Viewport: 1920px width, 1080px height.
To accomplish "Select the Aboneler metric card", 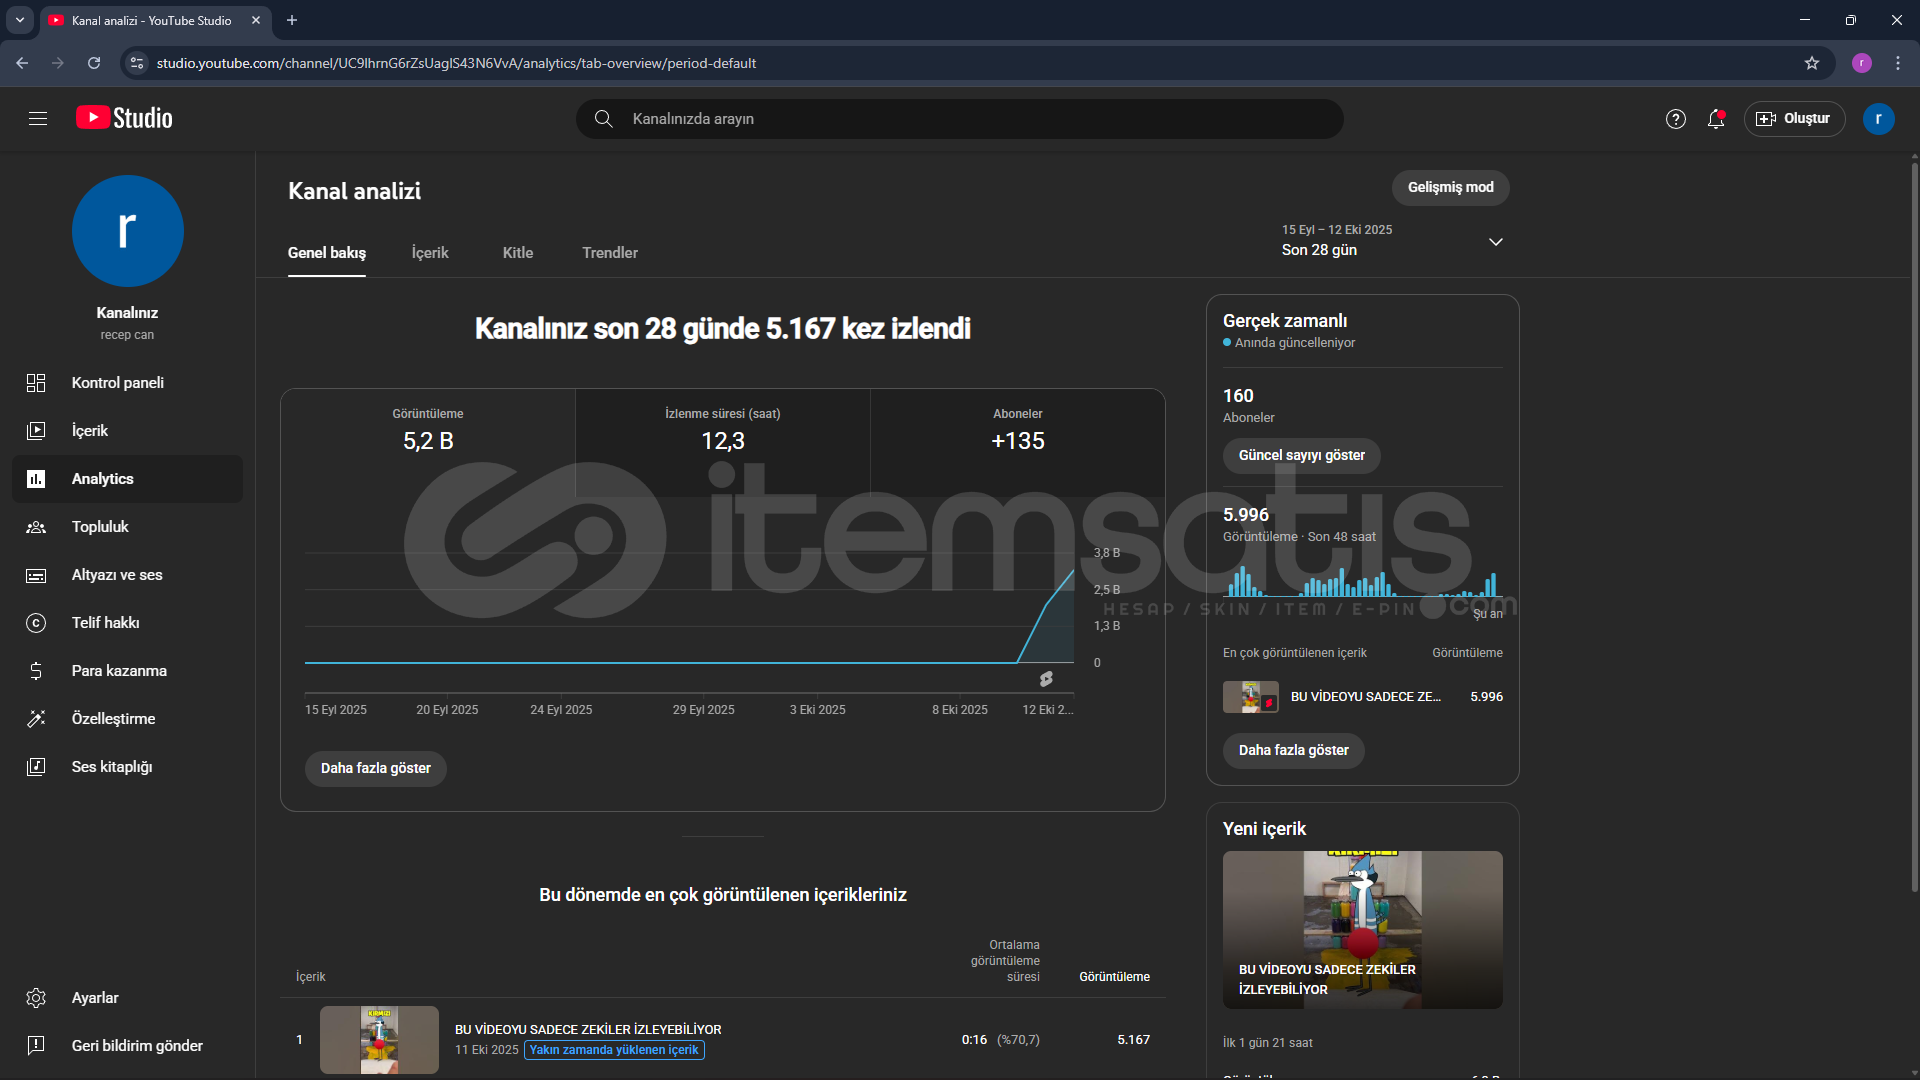I will click(x=1017, y=431).
